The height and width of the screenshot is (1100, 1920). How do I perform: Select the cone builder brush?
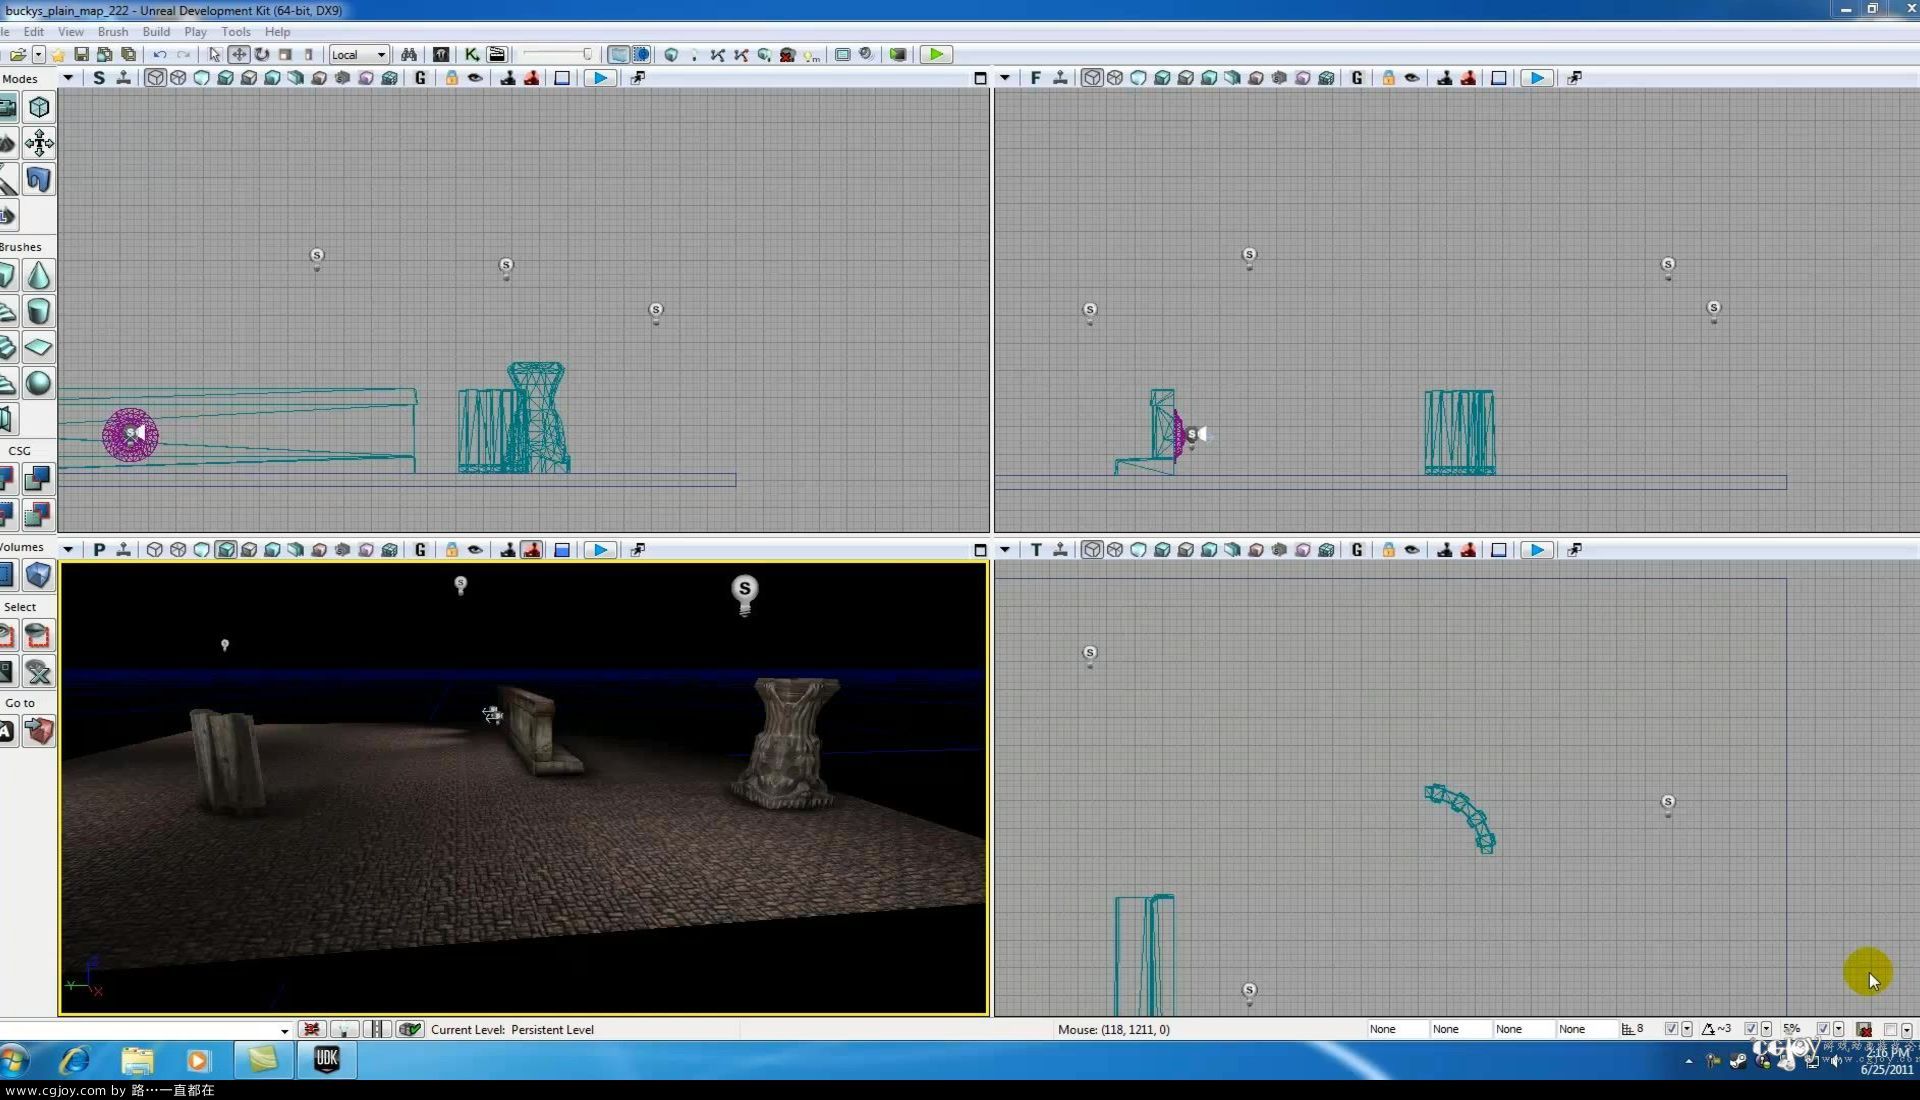coord(39,275)
